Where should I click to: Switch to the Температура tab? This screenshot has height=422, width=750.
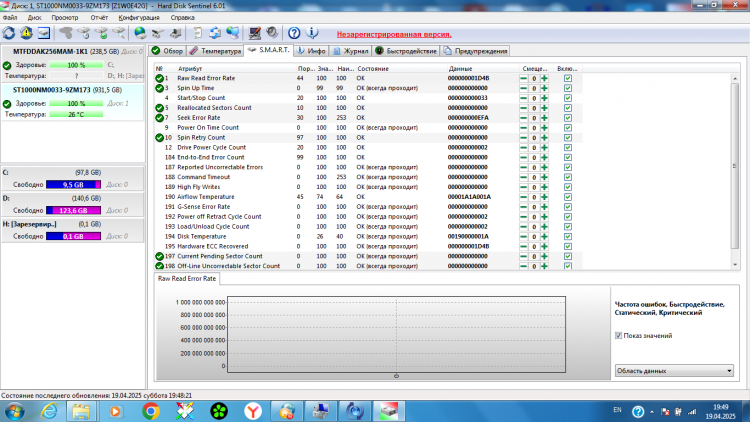click(x=215, y=51)
